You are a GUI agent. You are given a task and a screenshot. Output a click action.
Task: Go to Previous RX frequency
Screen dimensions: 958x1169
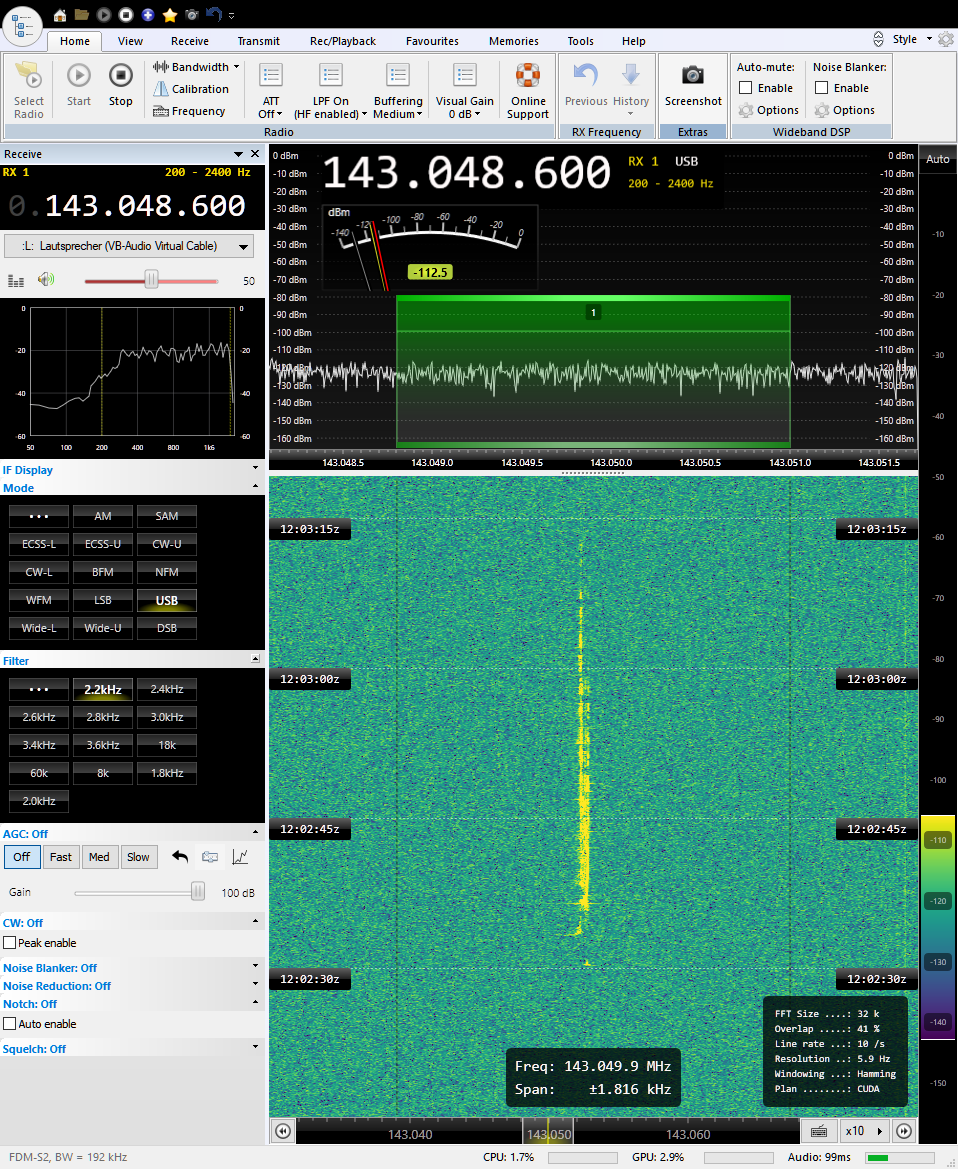586,86
